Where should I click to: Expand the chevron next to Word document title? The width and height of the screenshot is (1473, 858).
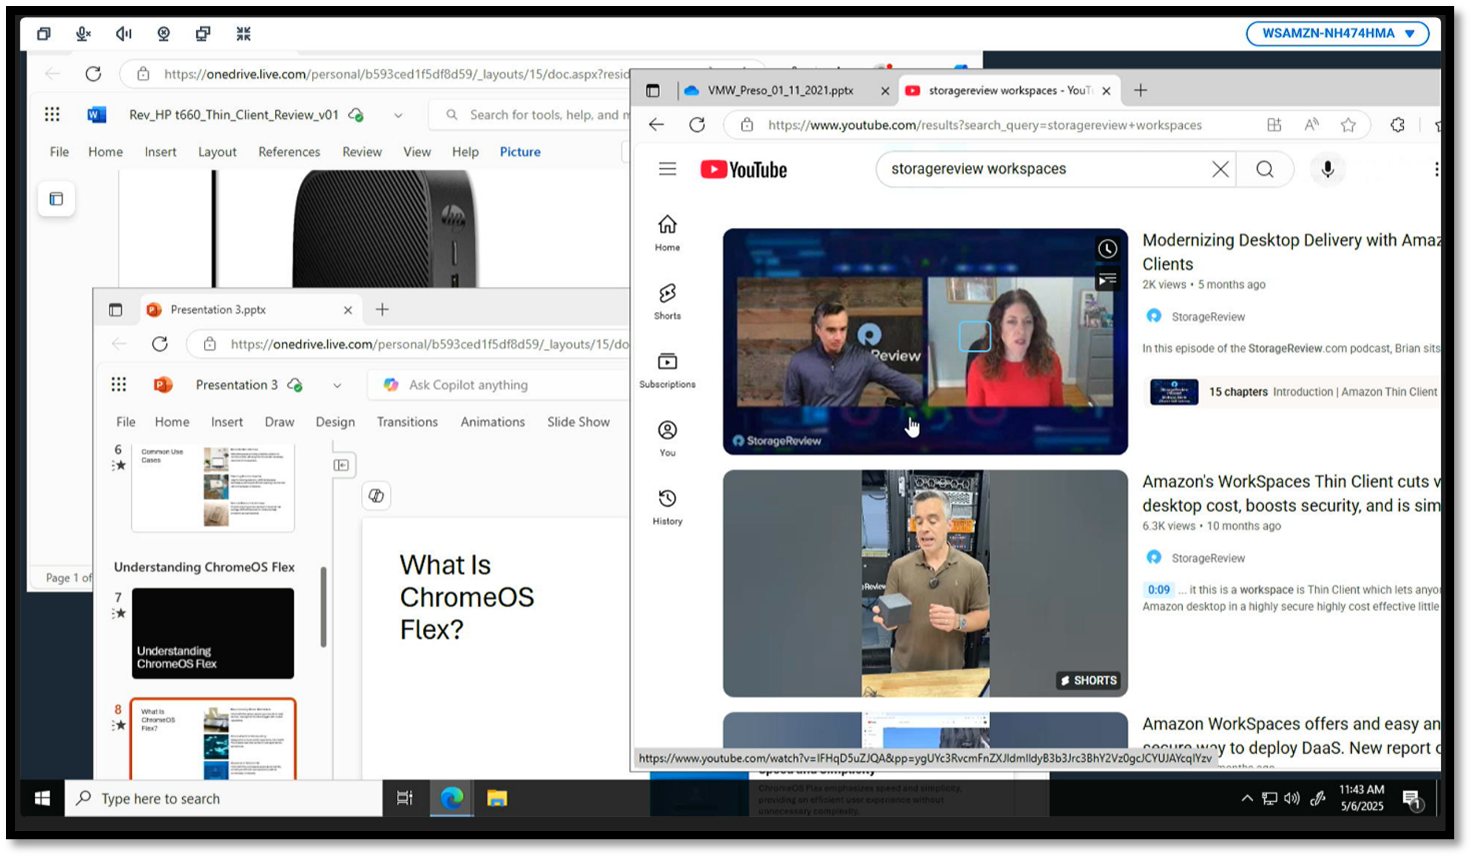click(x=398, y=115)
